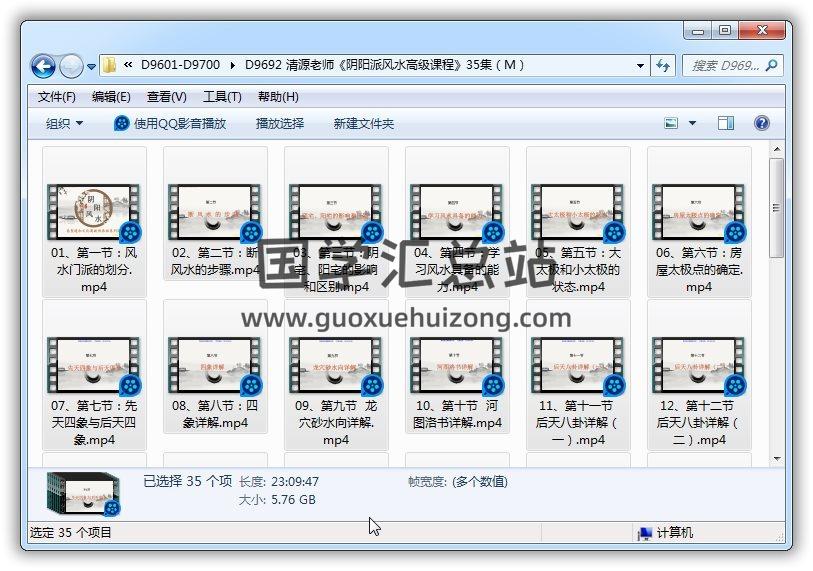Click the blue Help question mark icon
The image size is (813, 571).
[762, 123]
